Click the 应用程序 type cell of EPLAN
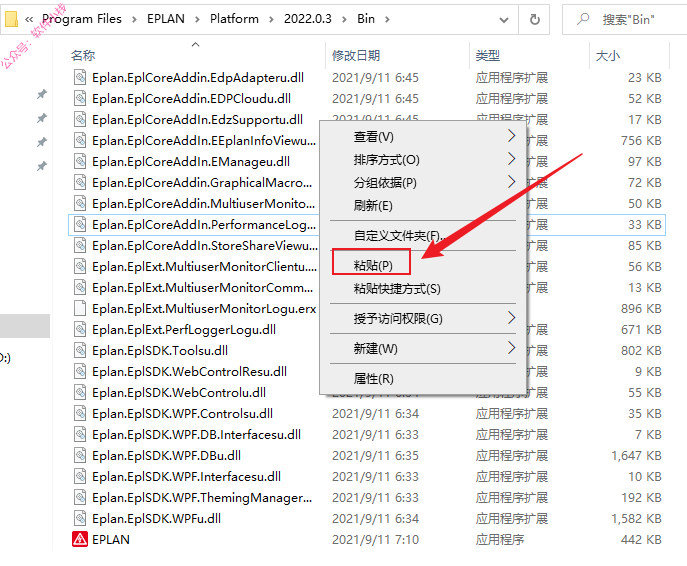The width and height of the screenshot is (687, 566). [x=500, y=540]
